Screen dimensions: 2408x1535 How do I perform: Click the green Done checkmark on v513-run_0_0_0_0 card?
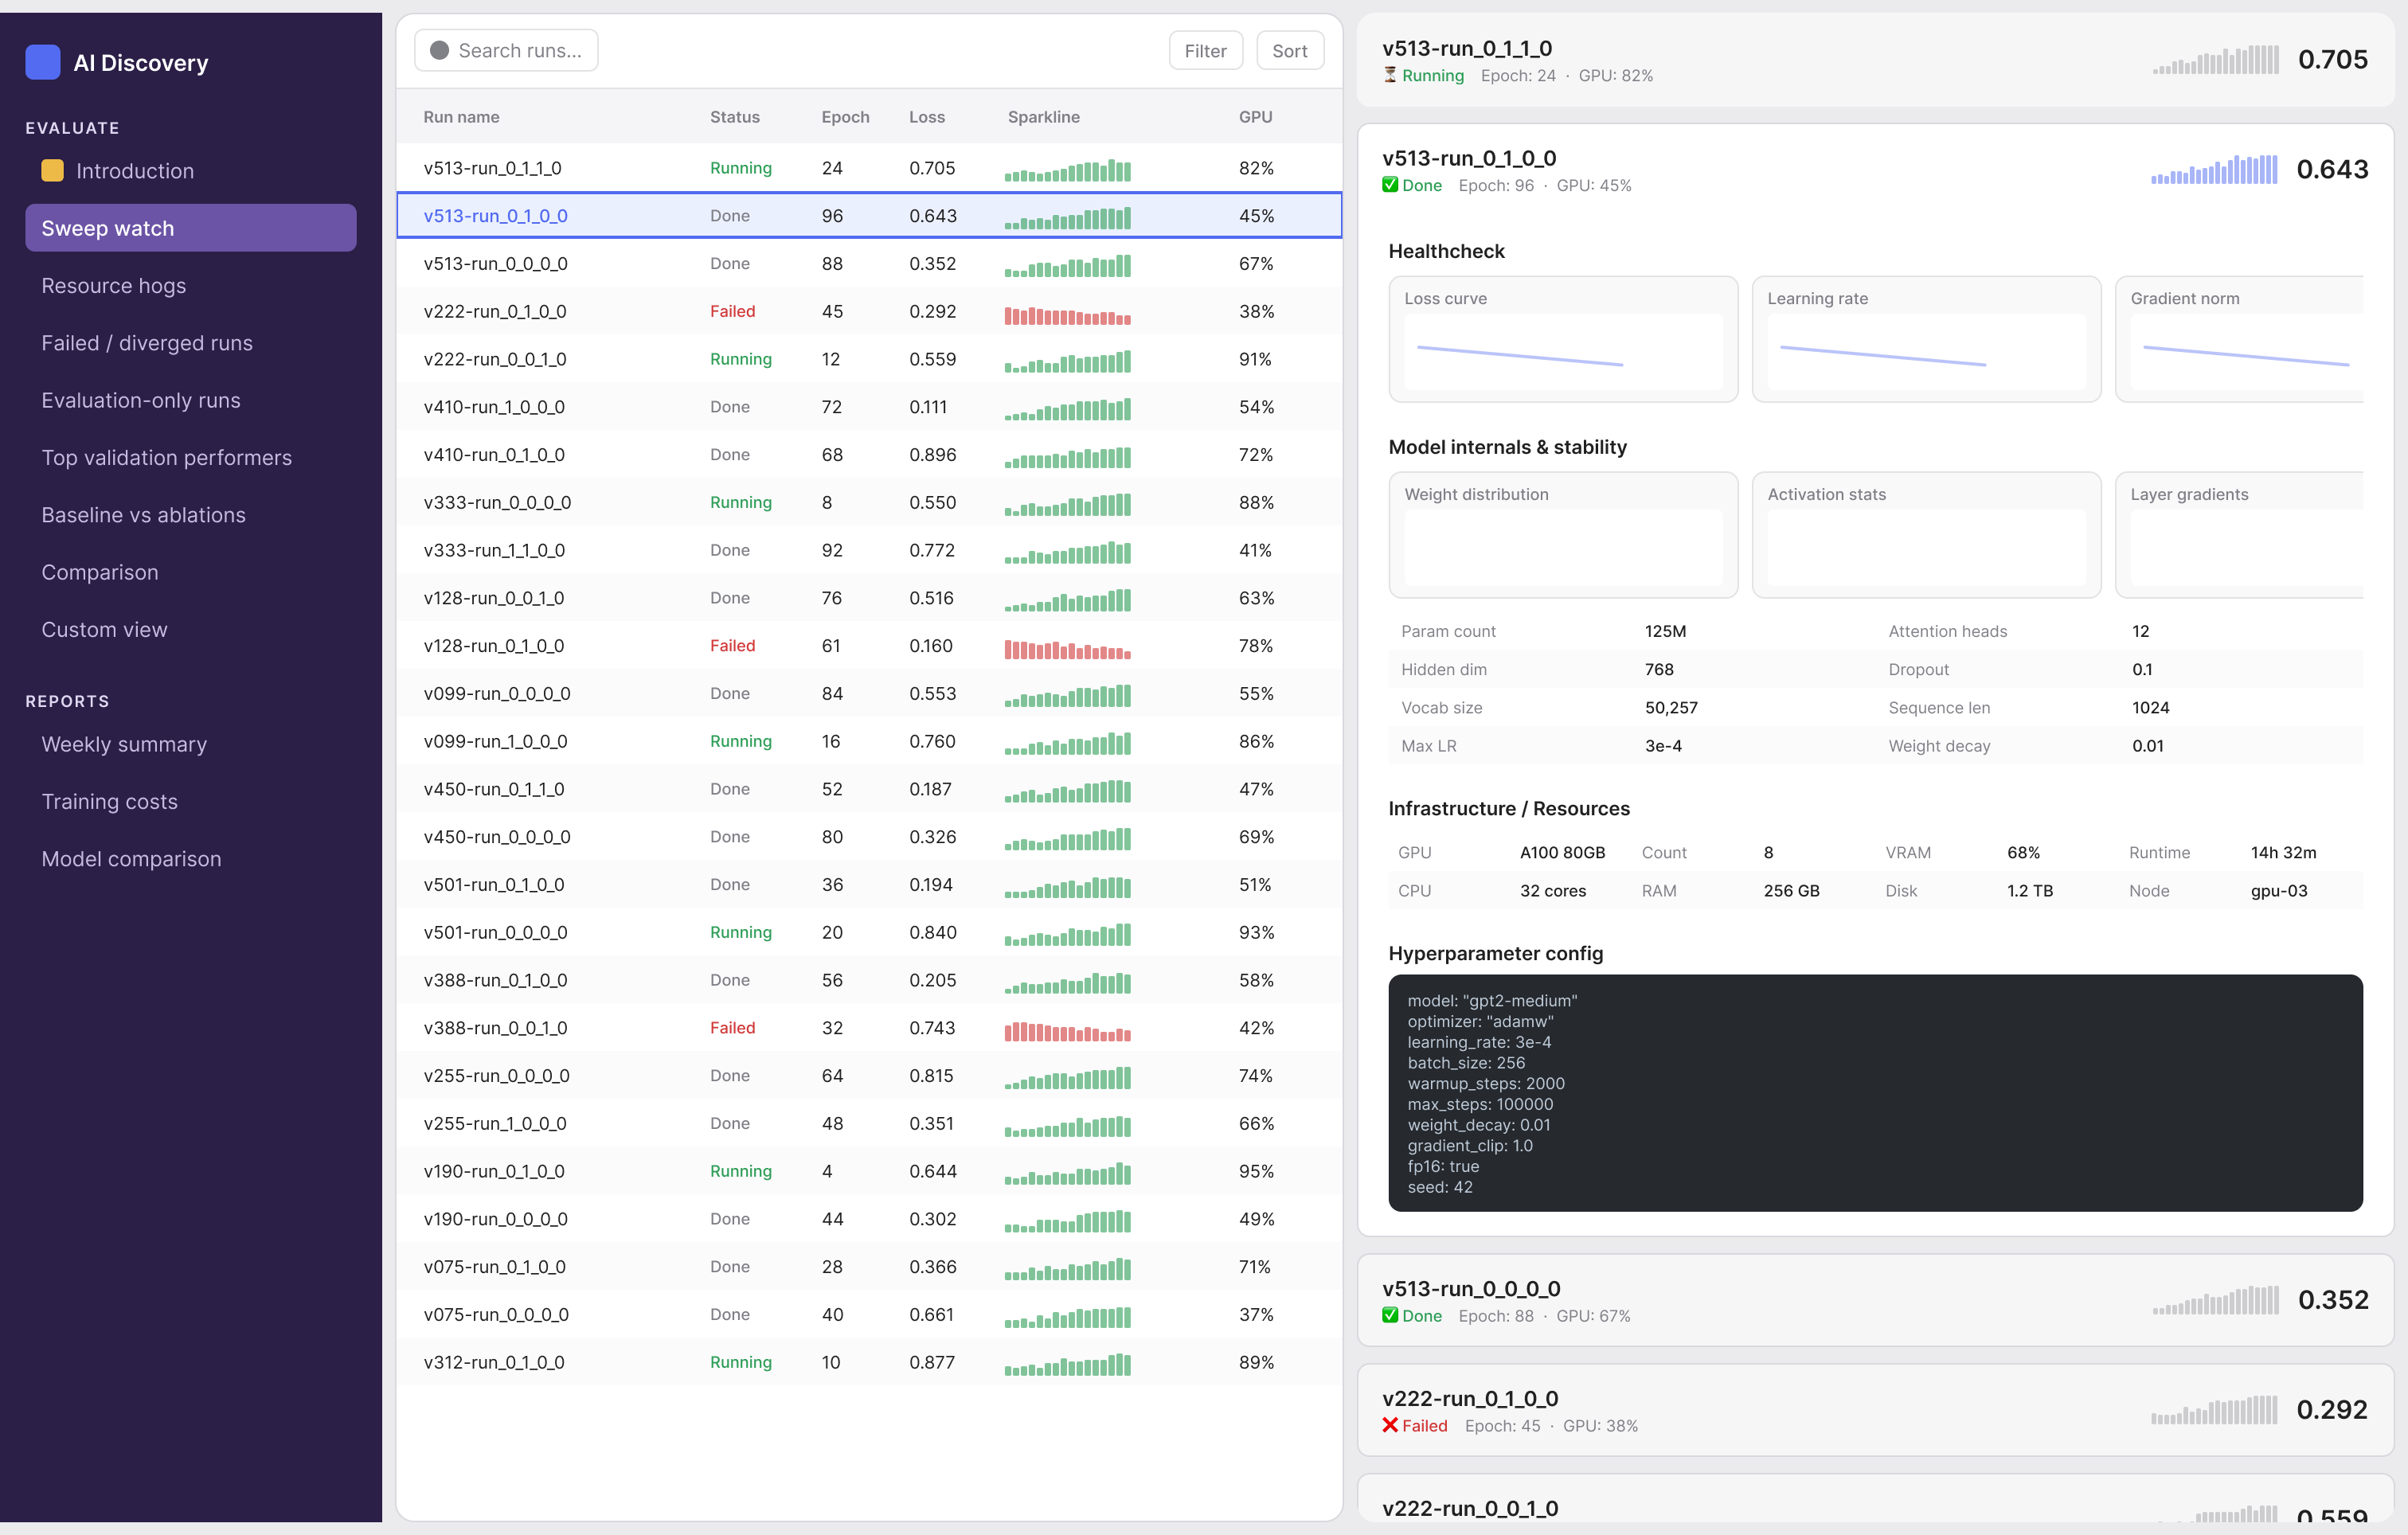(x=1390, y=1315)
